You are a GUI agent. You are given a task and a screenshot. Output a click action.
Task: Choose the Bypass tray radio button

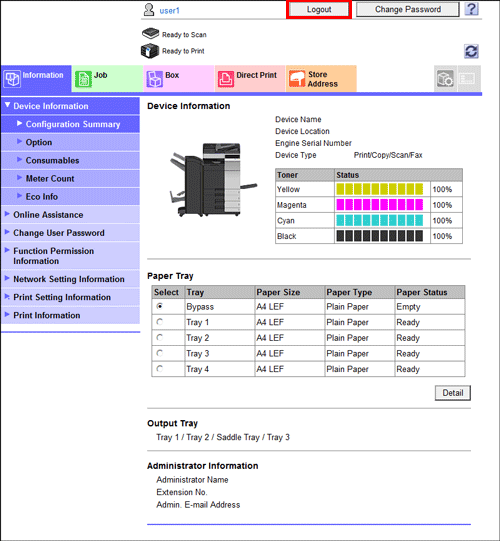(159, 306)
